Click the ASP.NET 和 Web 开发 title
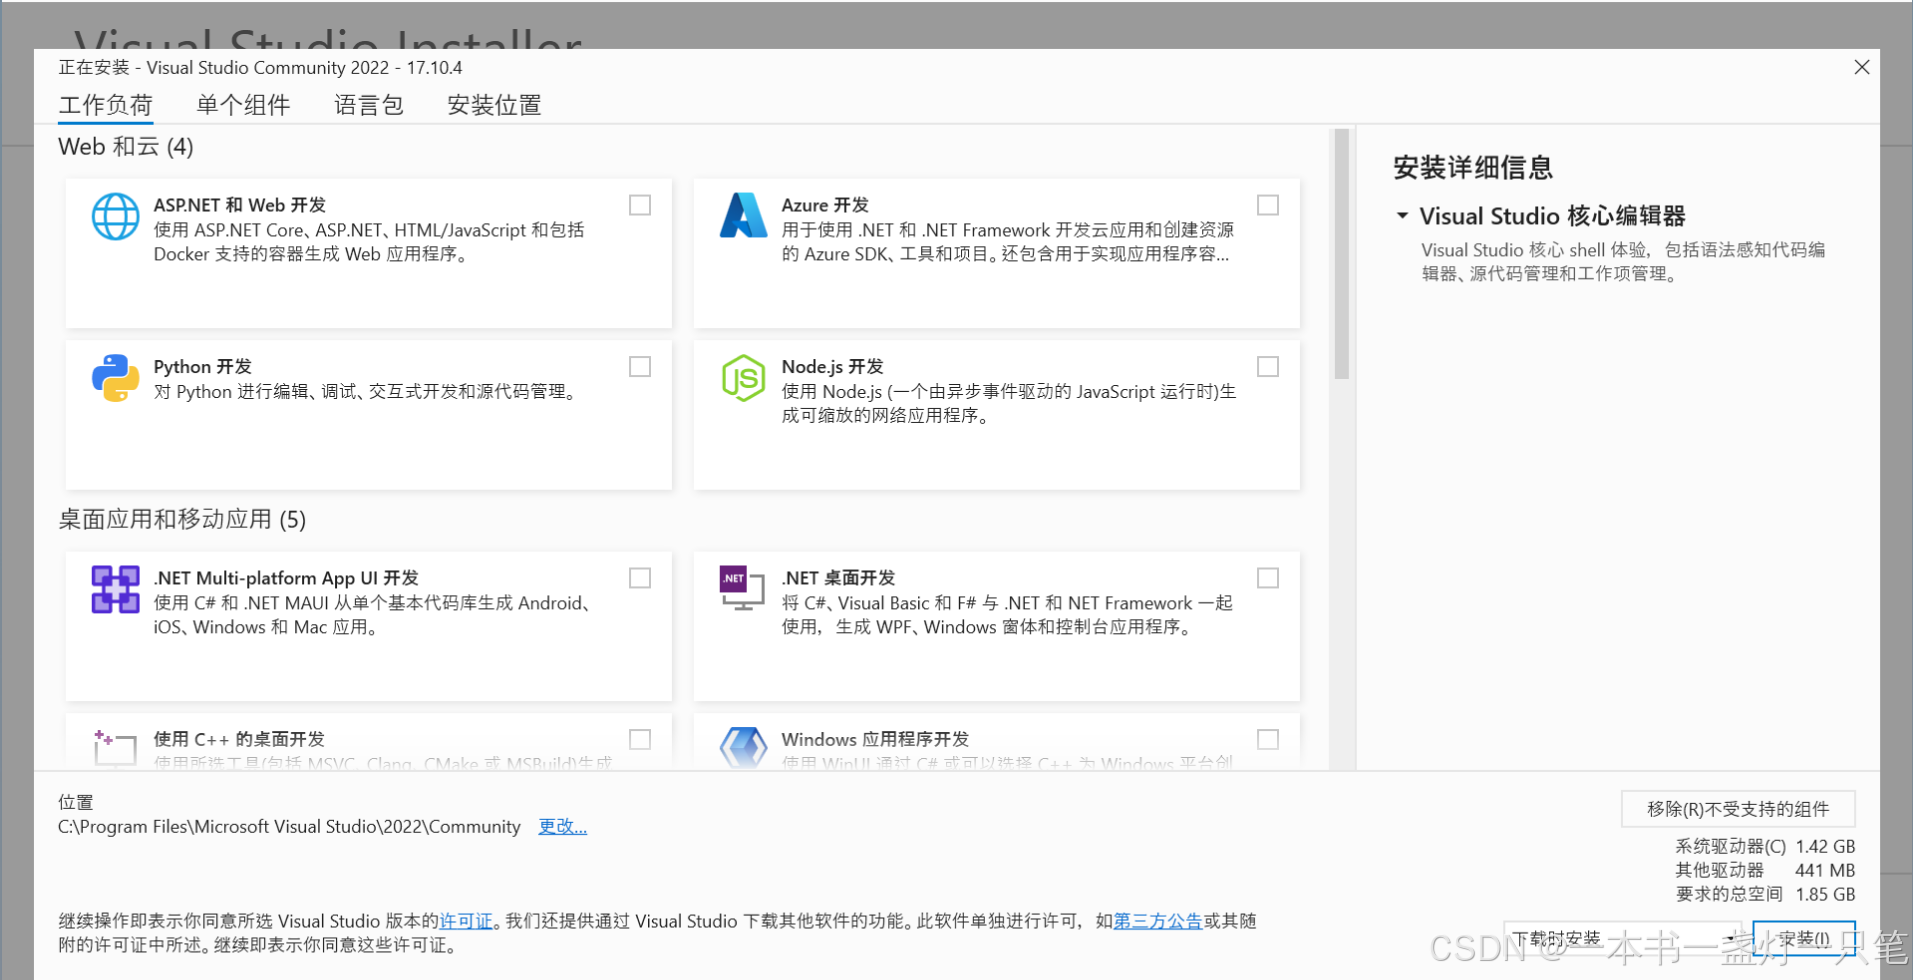 click(x=240, y=205)
